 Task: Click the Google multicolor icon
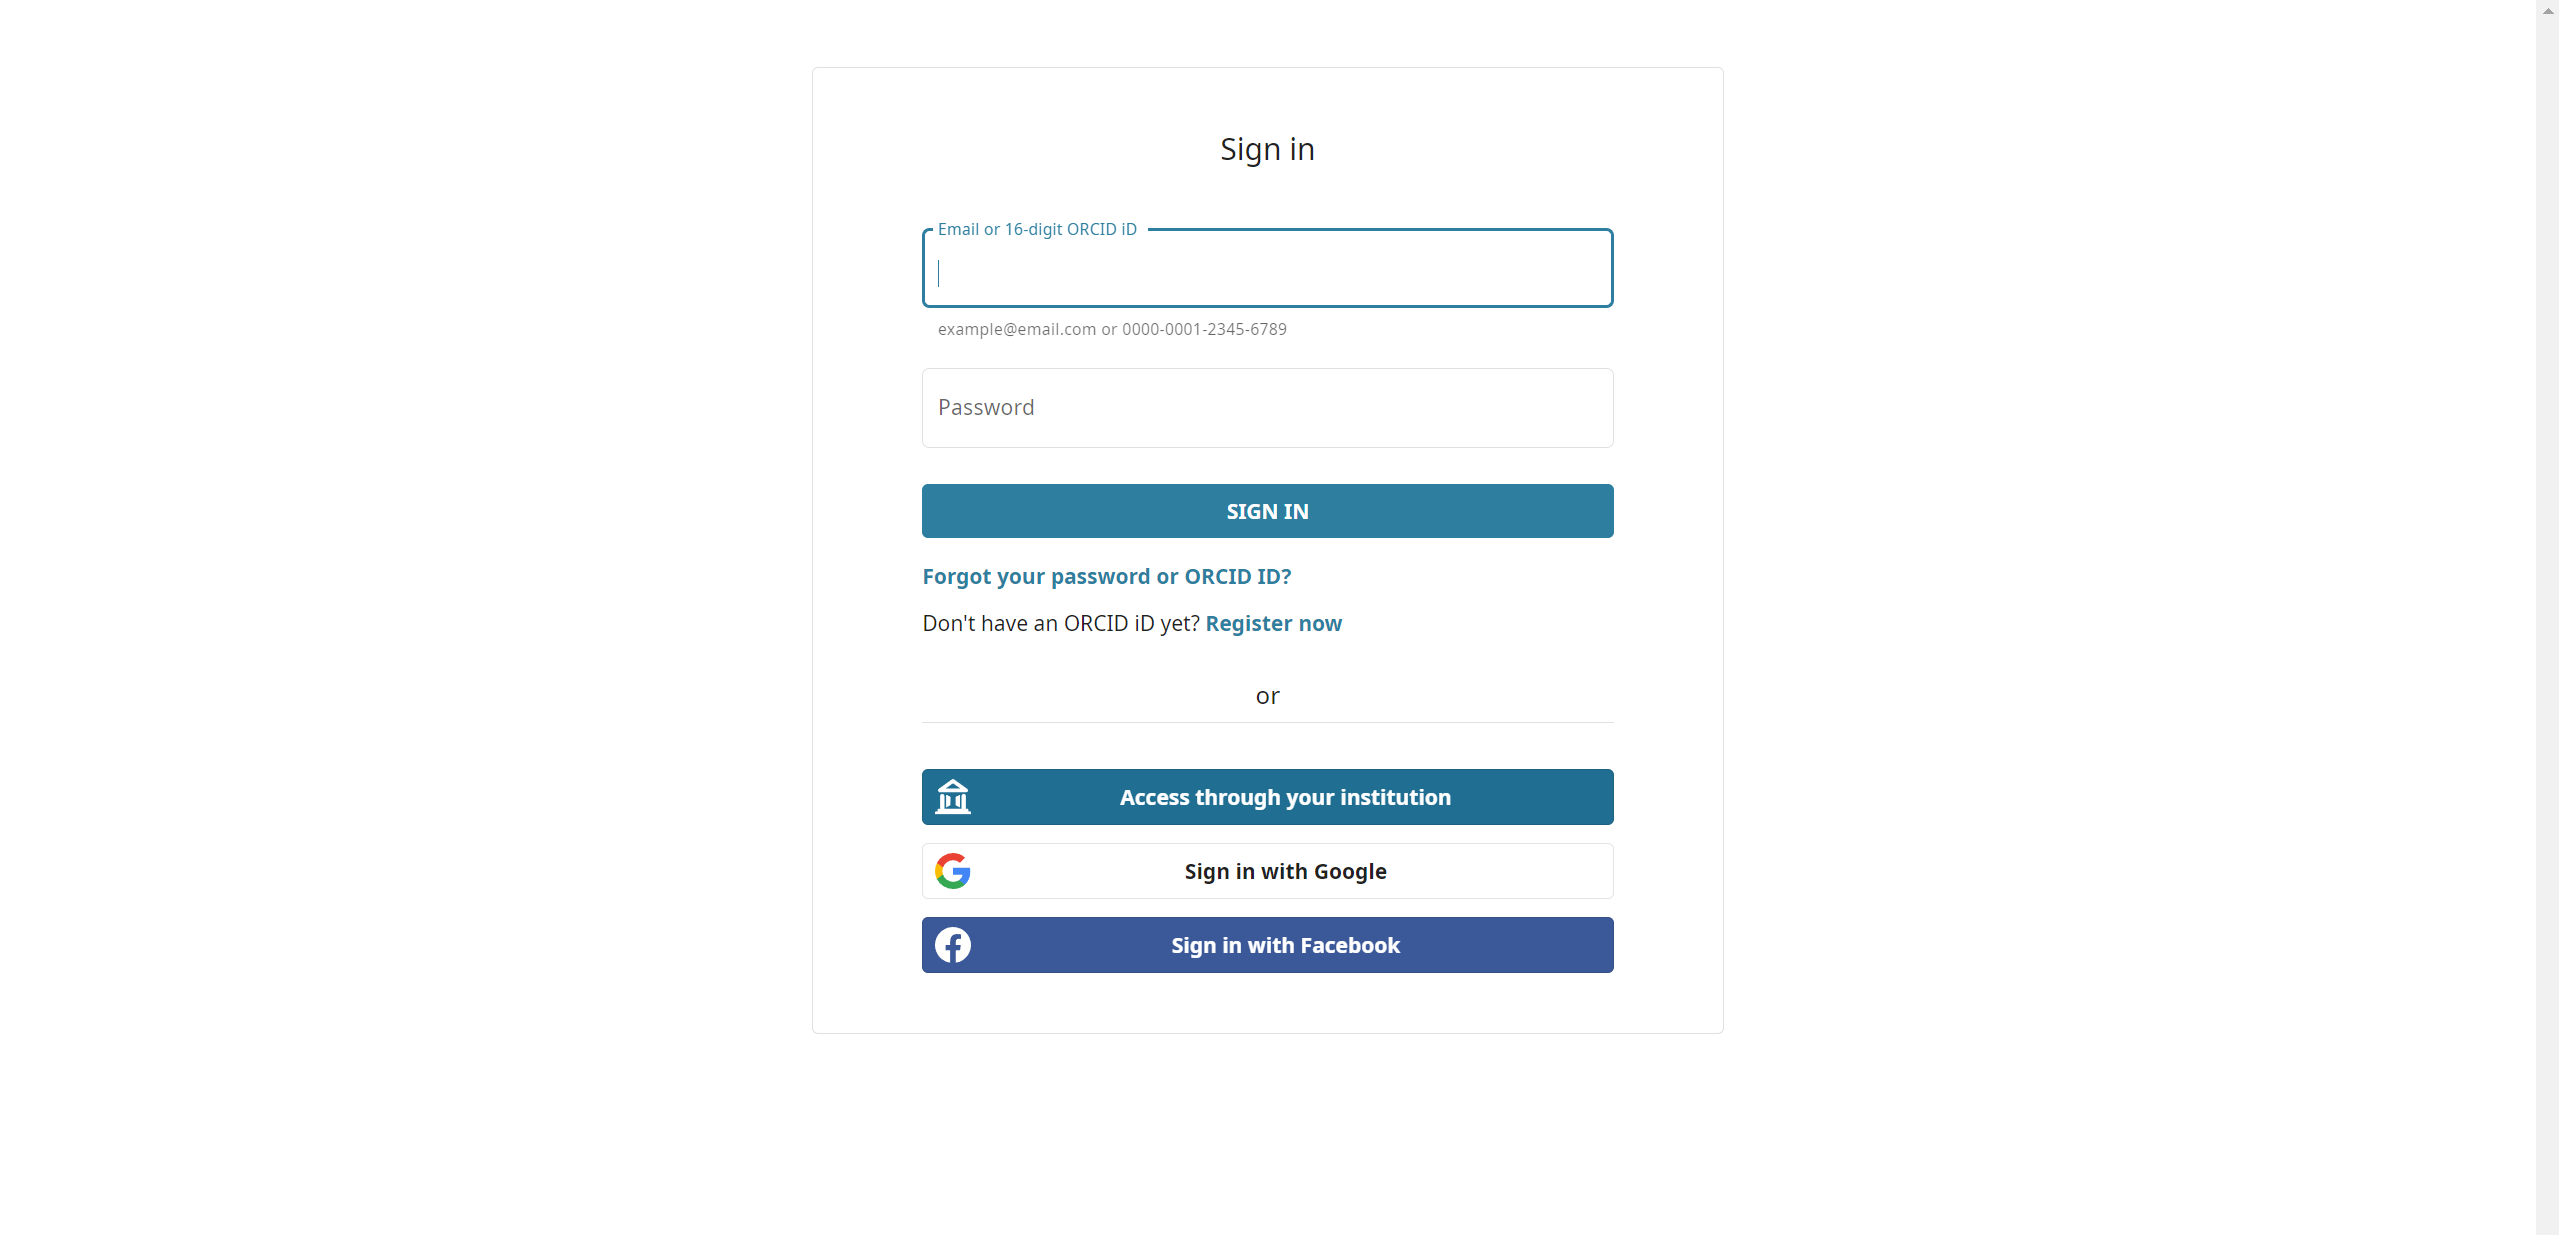(x=953, y=871)
